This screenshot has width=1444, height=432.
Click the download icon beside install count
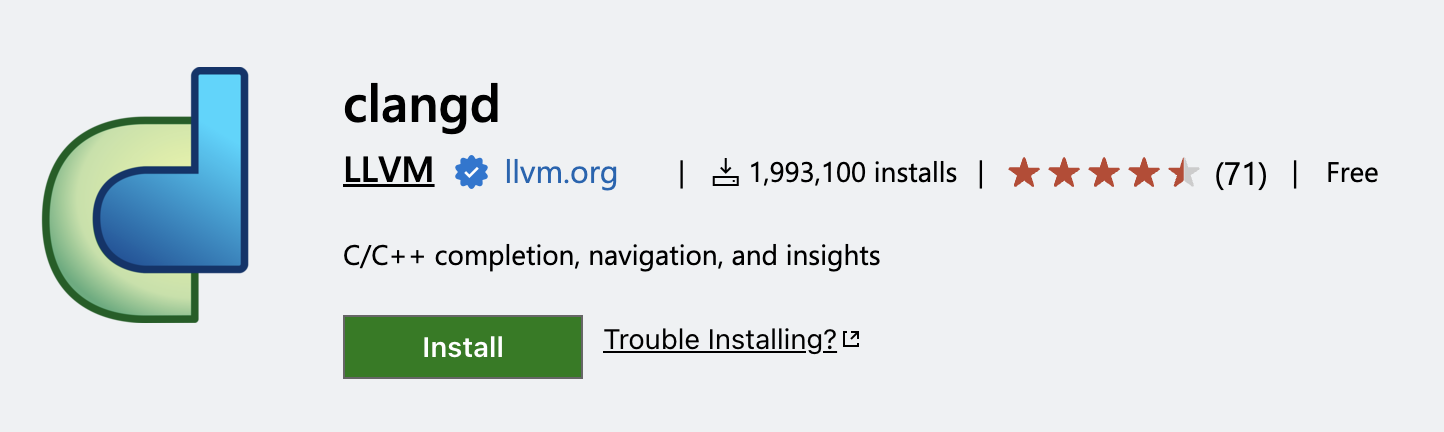[x=725, y=173]
